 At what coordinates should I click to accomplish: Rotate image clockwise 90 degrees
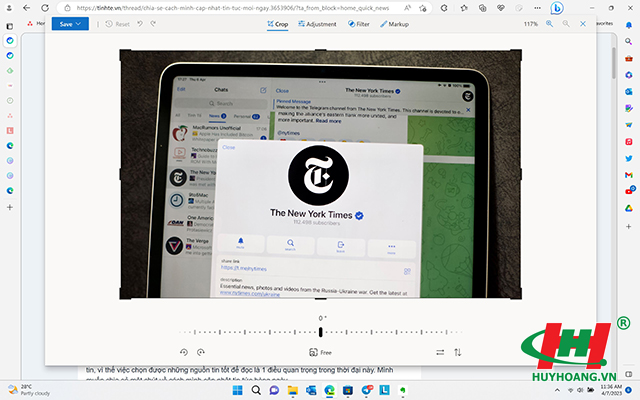pos(201,352)
